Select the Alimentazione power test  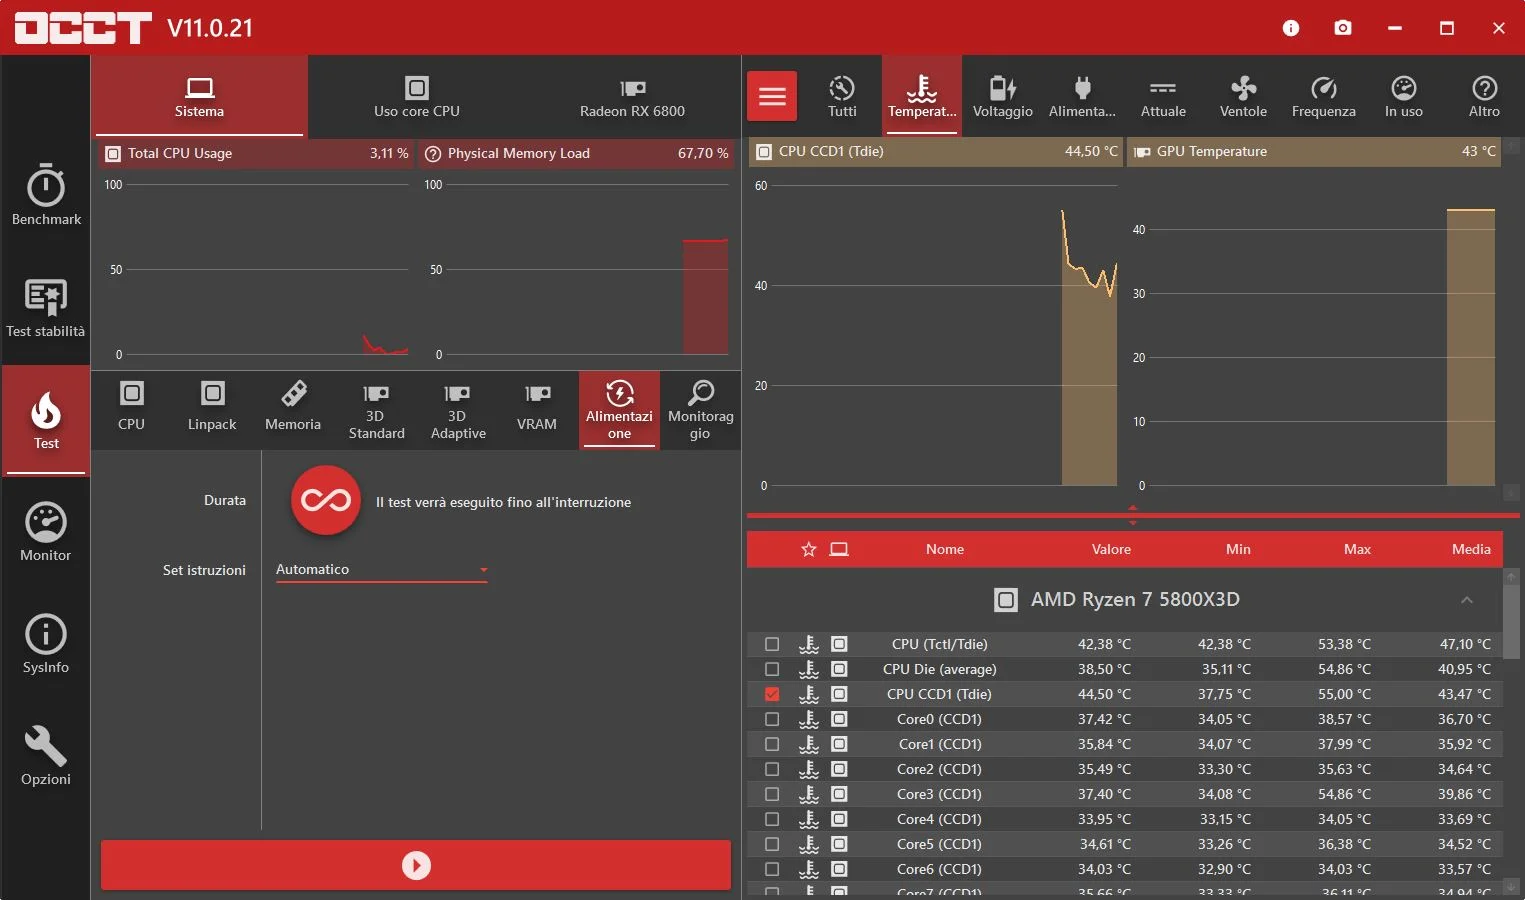619,410
